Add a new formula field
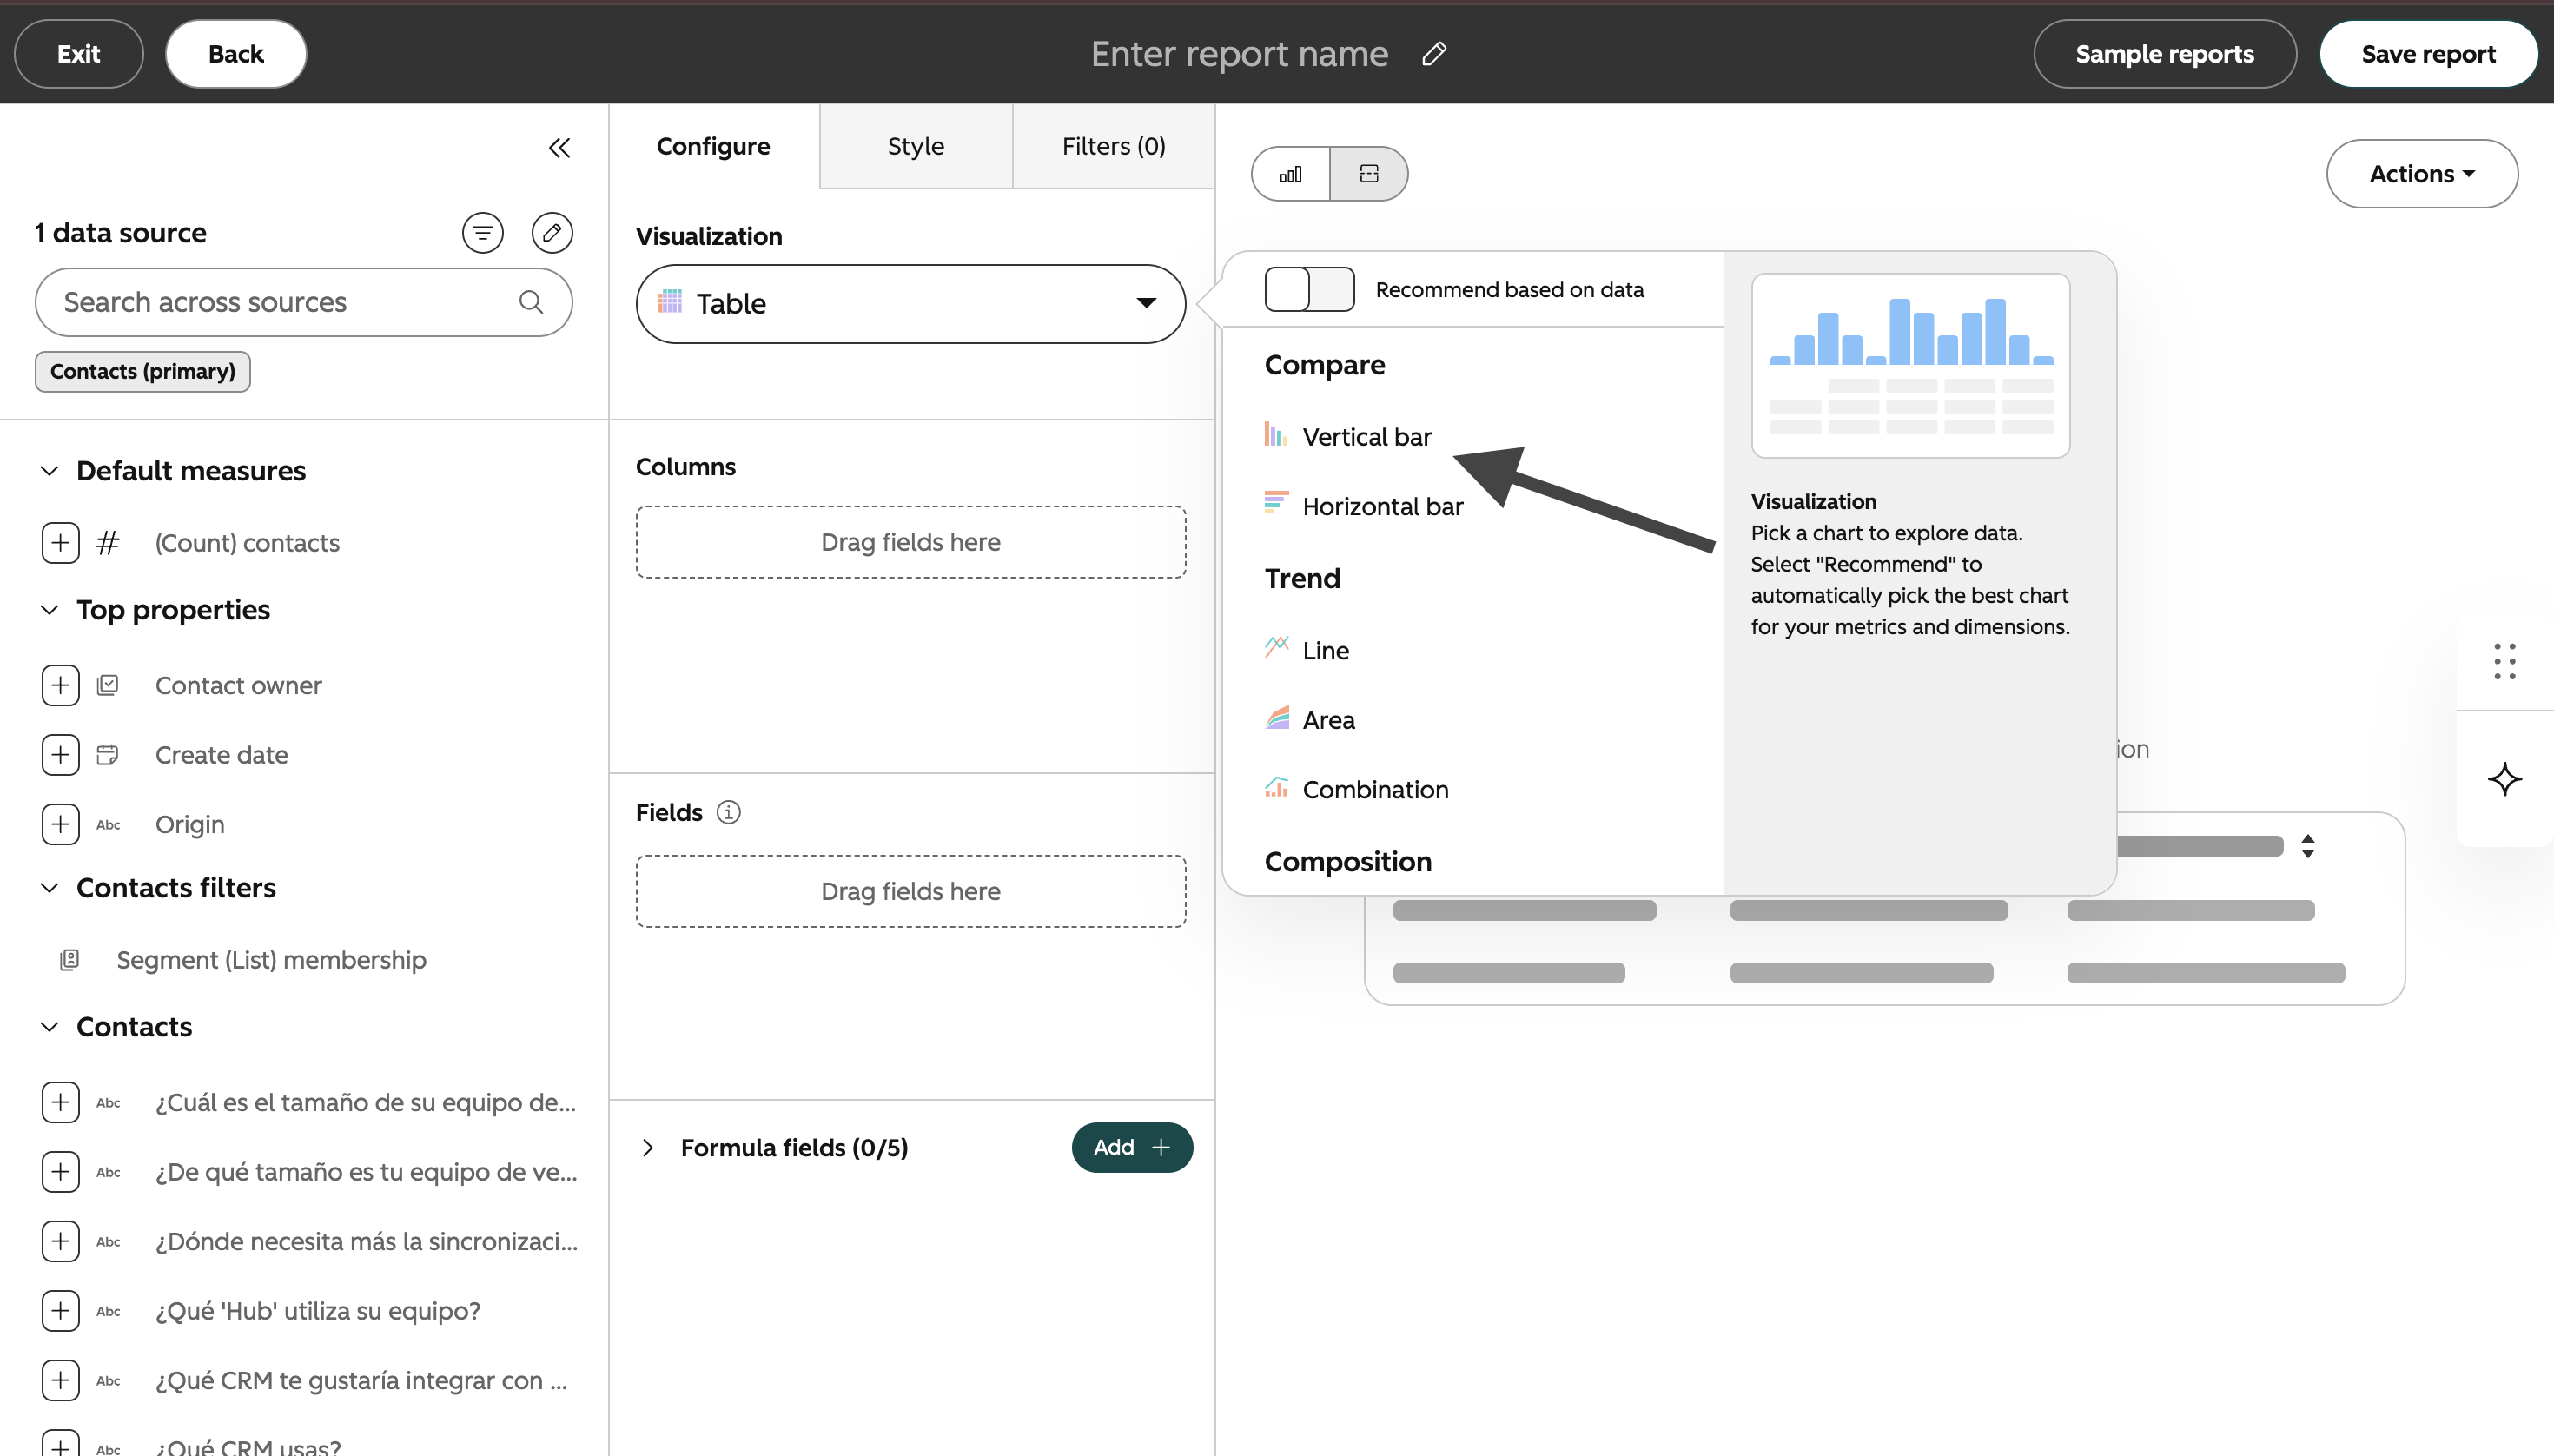This screenshot has width=2554, height=1456. (1132, 1147)
